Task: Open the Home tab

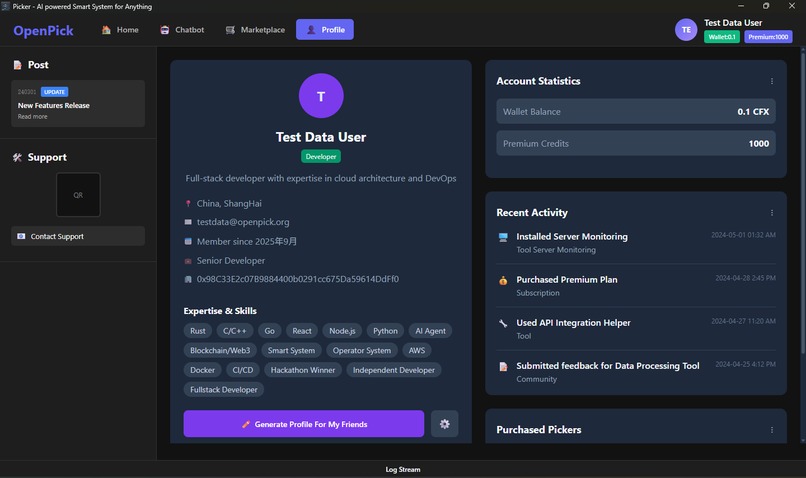Action: point(120,30)
